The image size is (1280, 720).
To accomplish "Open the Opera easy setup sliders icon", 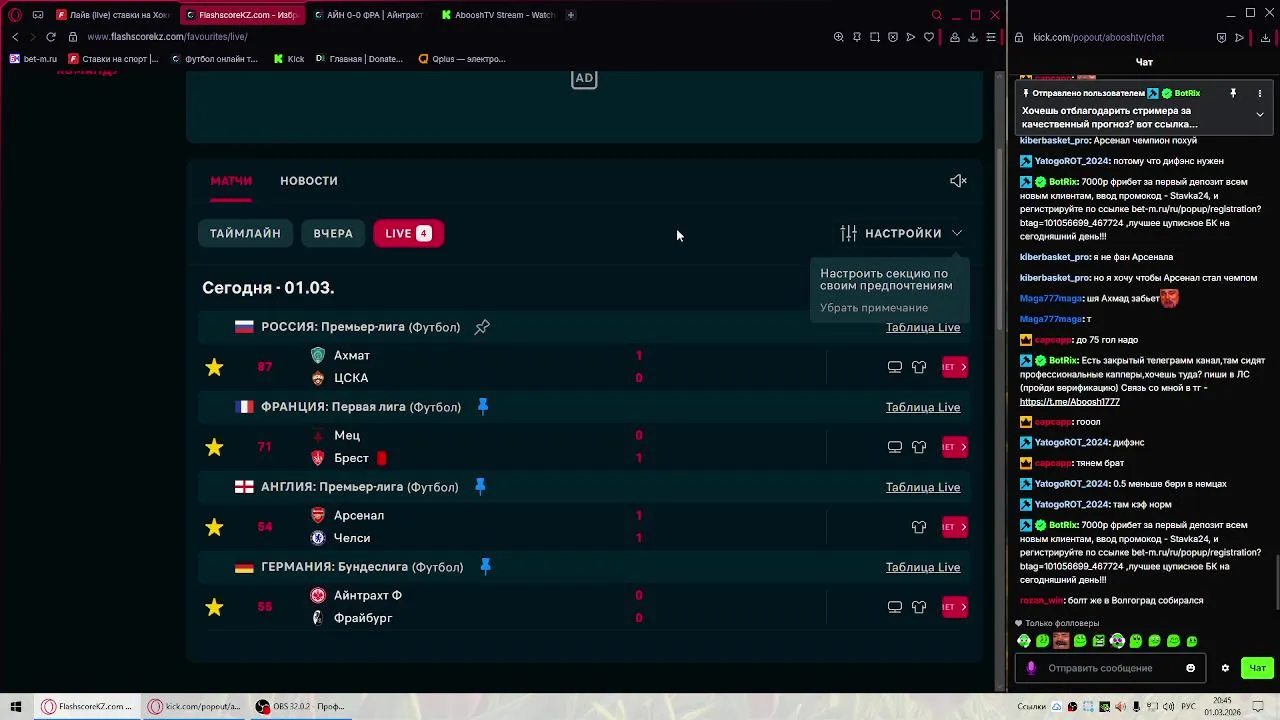I will pyautogui.click(x=991, y=37).
